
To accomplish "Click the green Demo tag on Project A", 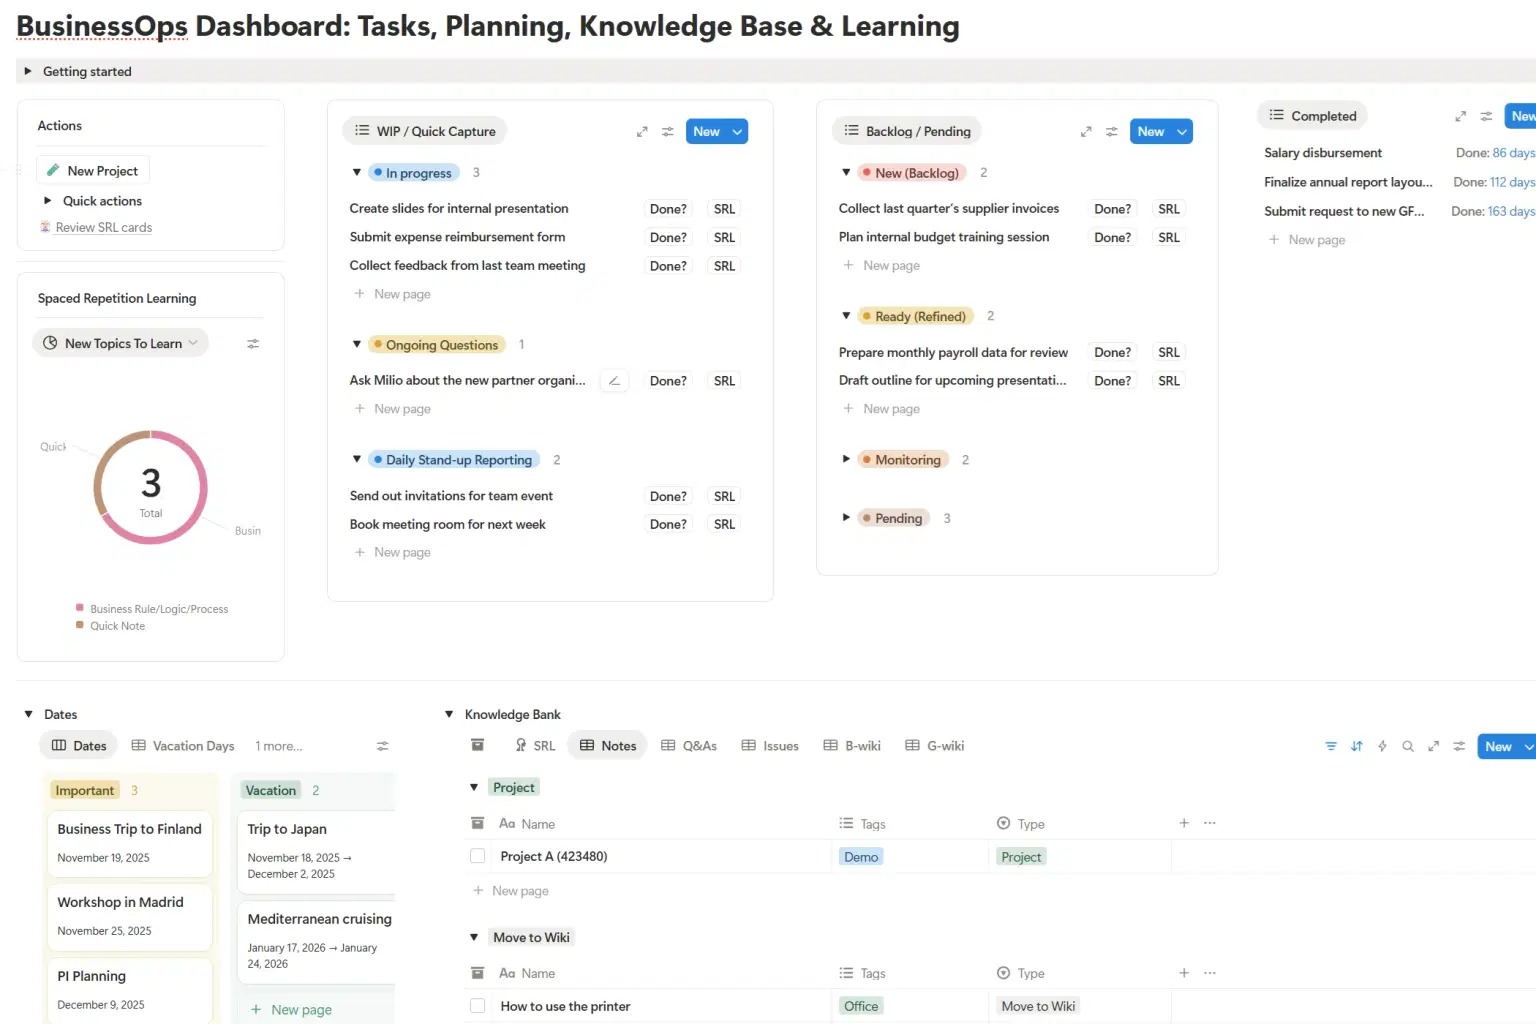I will 860,857.
